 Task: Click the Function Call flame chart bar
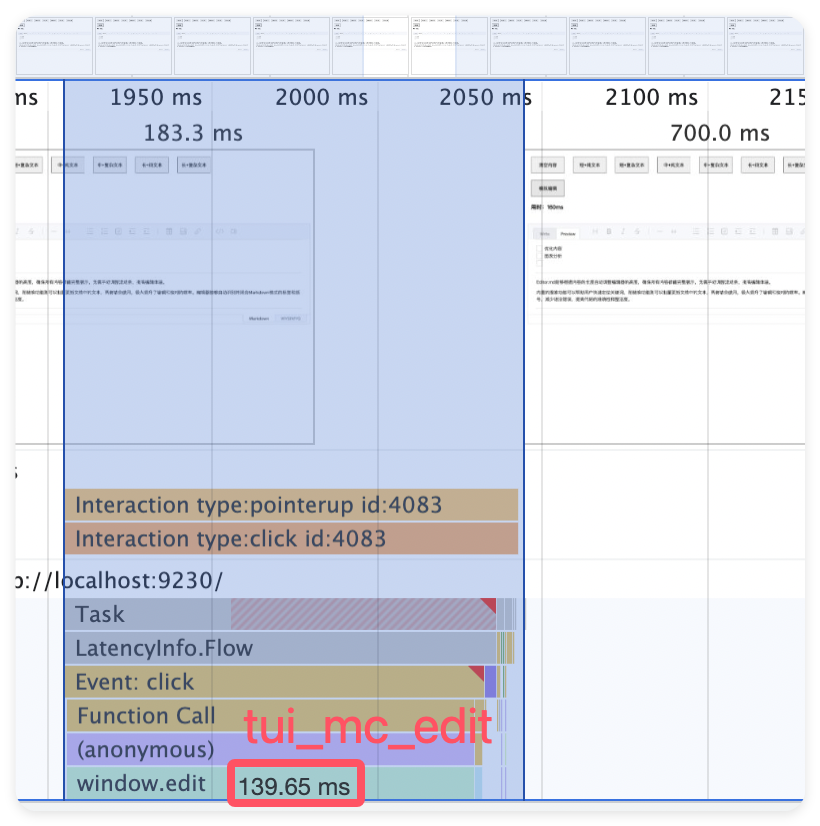(270, 715)
